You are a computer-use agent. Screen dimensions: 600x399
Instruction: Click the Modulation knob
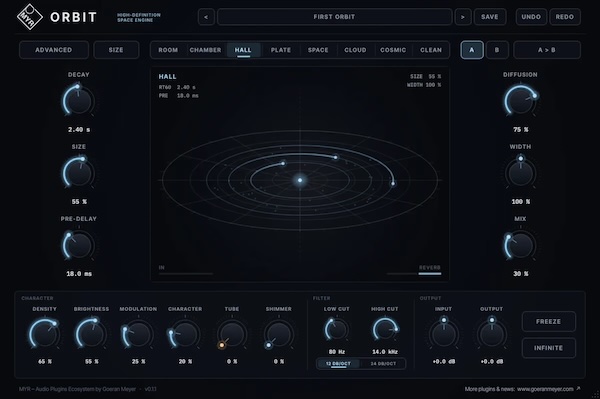coord(138,334)
